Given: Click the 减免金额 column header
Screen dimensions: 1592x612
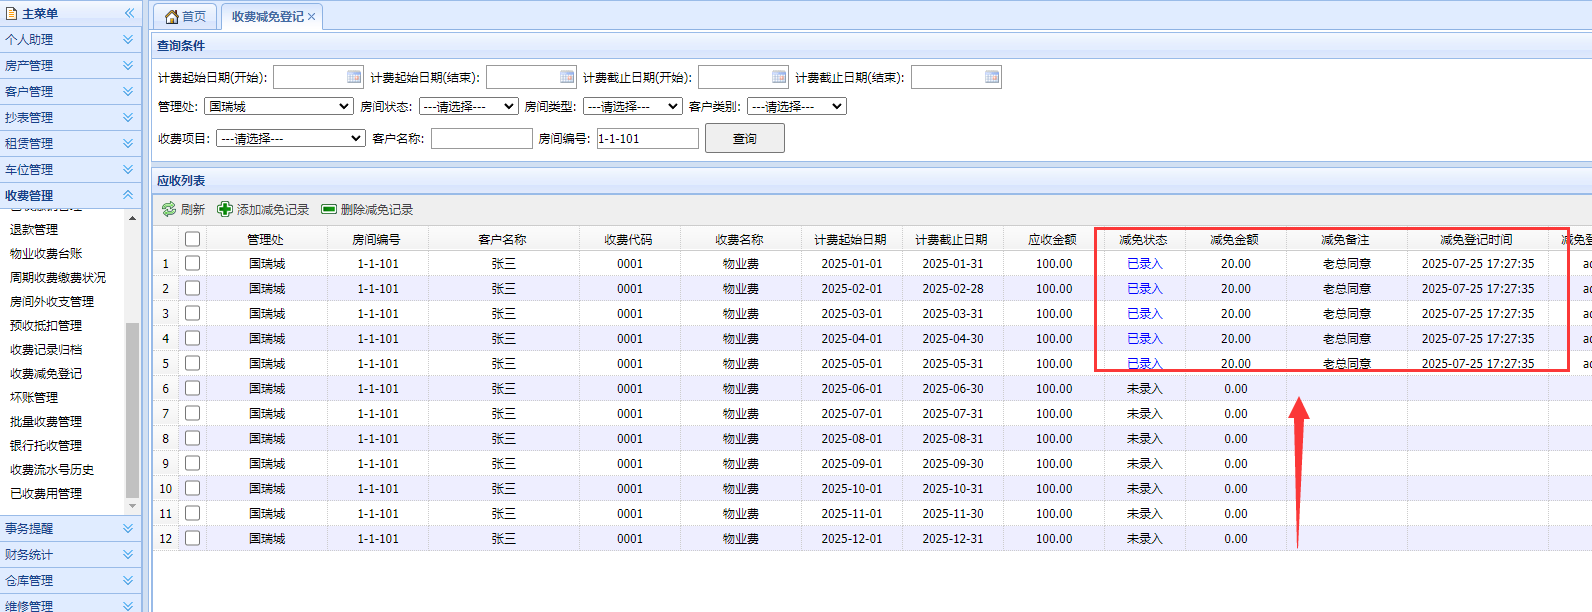Looking at the screenshot, I should (1235, 239).
